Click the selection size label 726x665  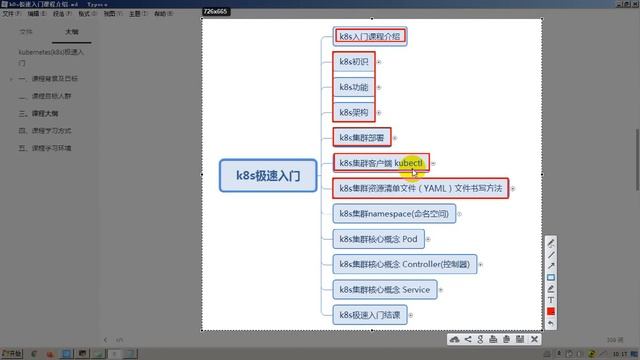coord(216,11)
